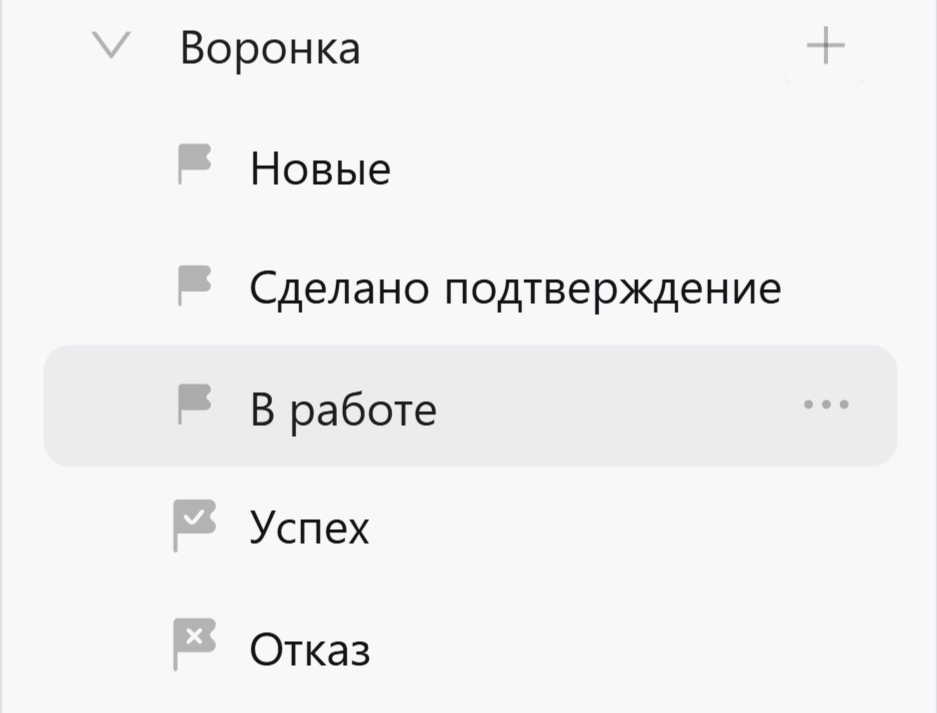
Task: Collapse the Воронка section chevron
Action: 111,47
